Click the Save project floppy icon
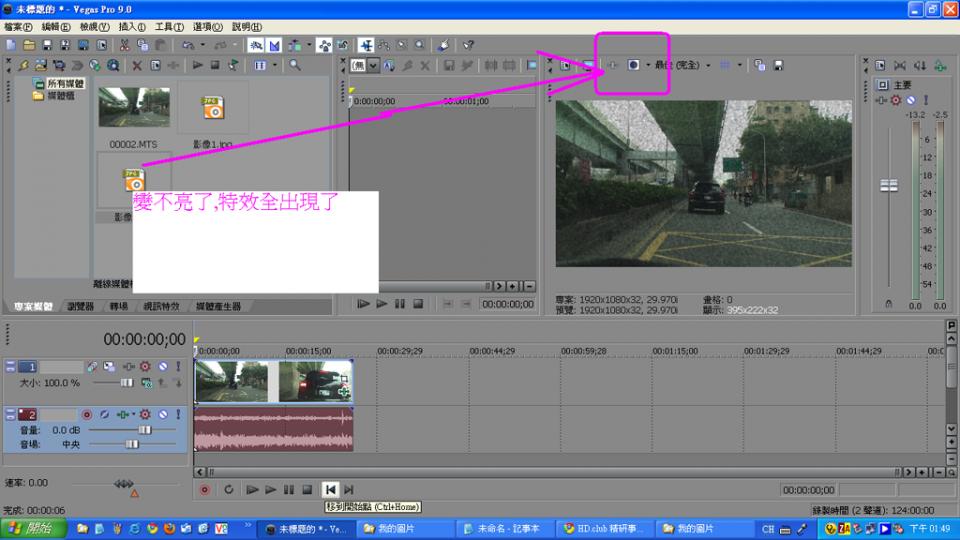The height and width of the screenshot is (540, 960). point(46,45)
